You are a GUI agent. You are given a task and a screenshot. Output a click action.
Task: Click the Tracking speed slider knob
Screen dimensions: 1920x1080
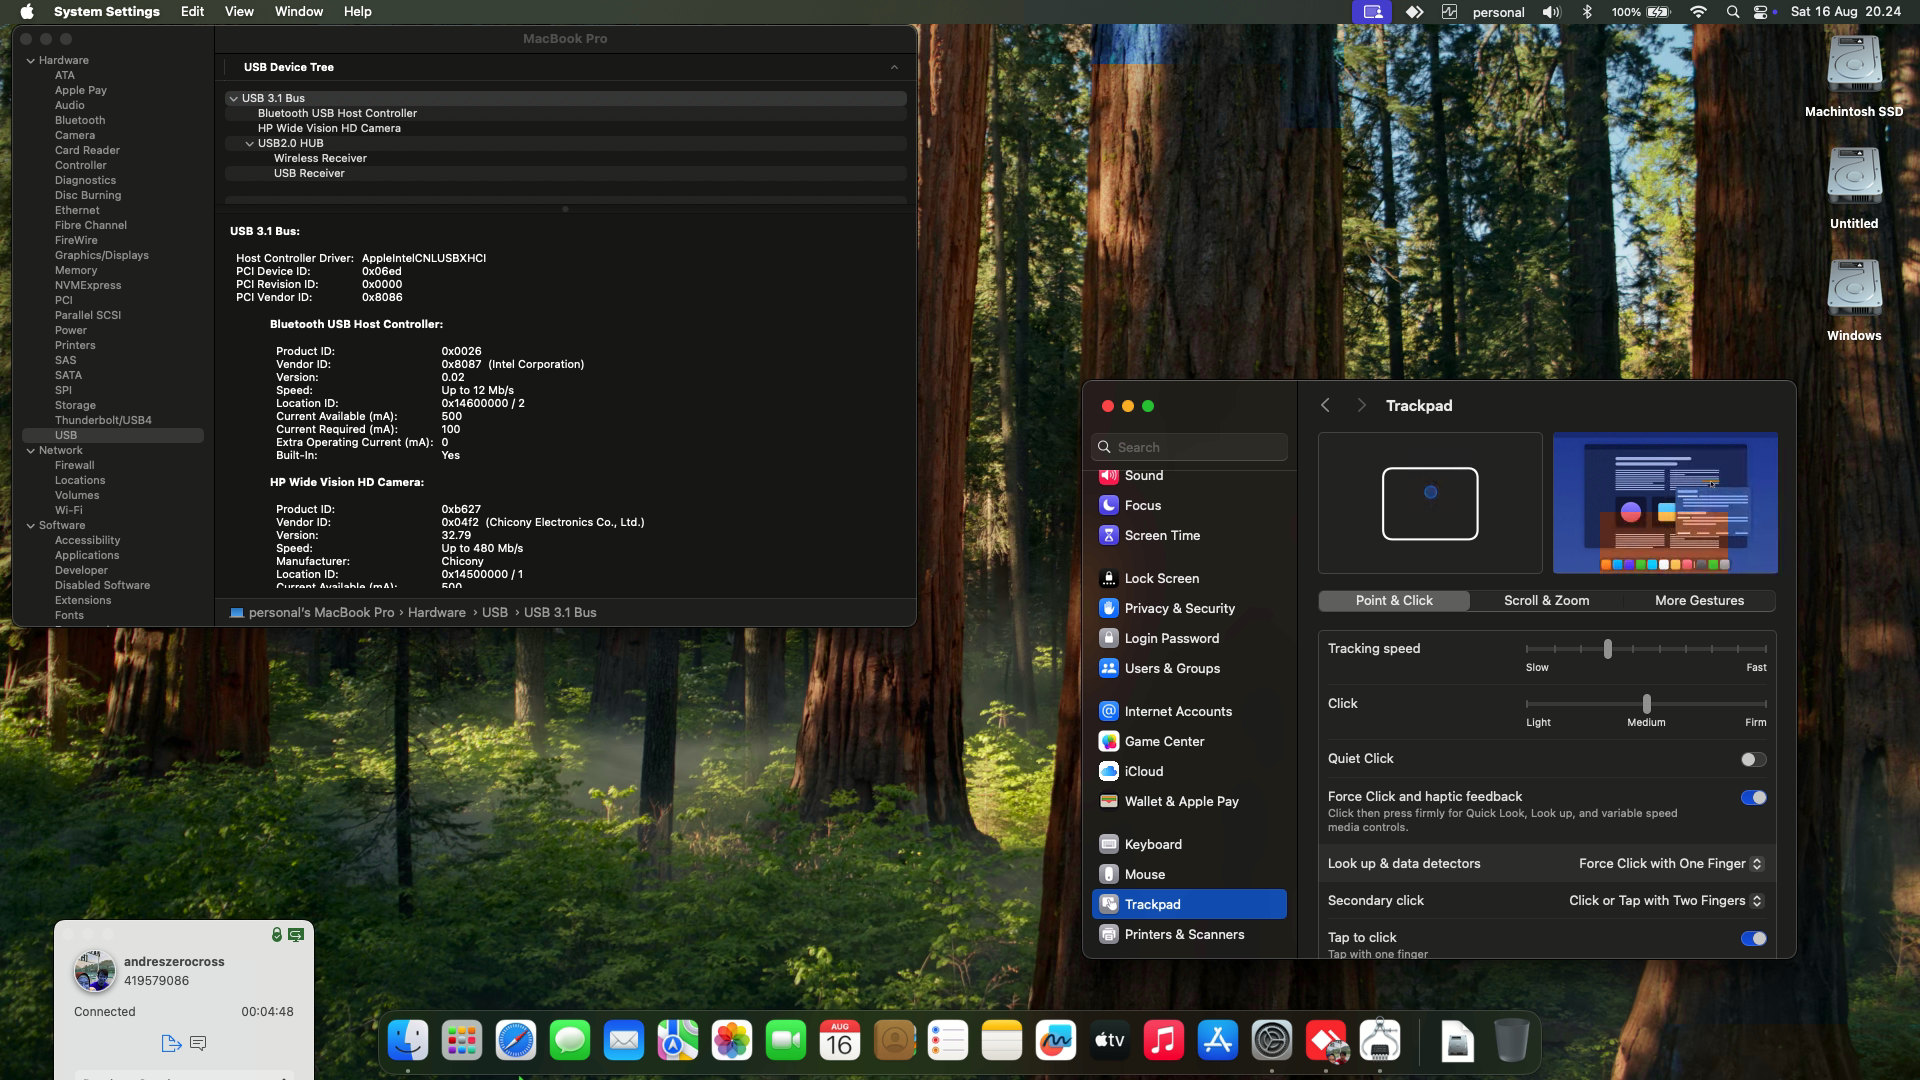(x=1607, y=649)
